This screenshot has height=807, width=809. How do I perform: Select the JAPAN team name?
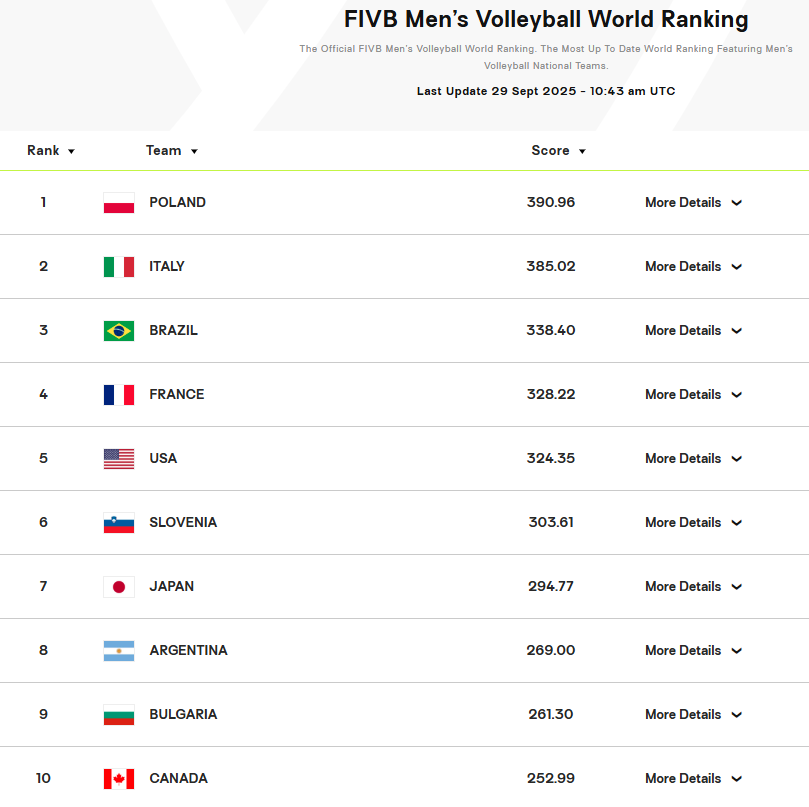coord(172,587)
